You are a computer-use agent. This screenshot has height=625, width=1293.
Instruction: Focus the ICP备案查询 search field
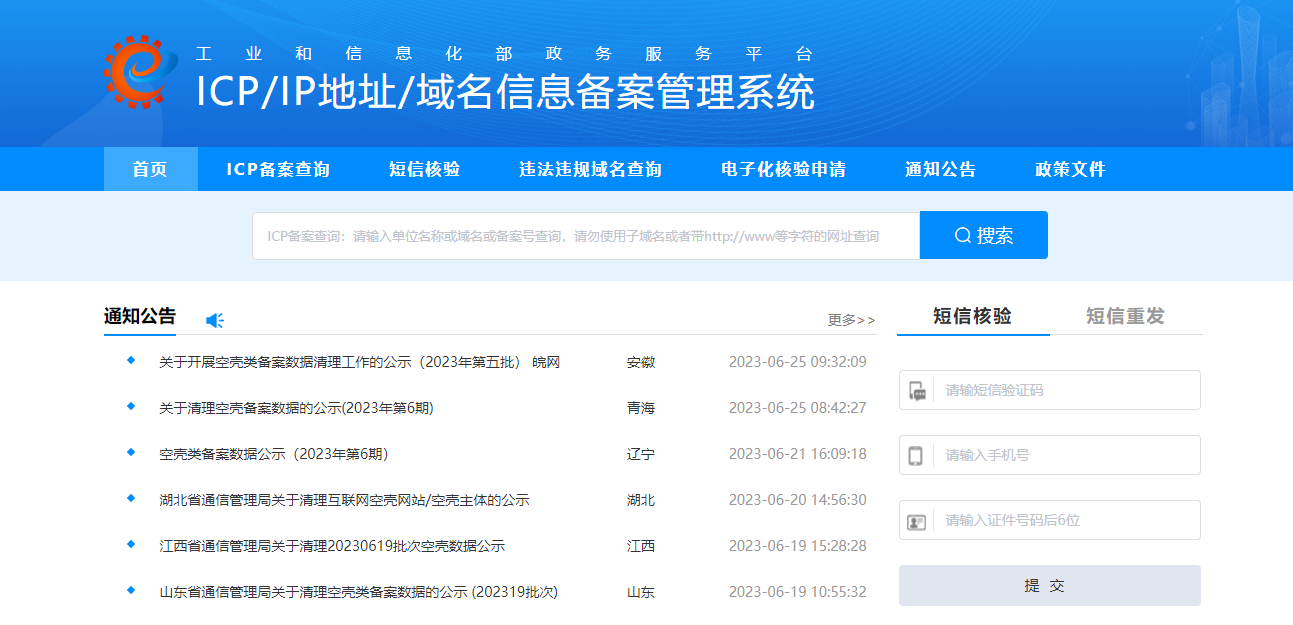[586, 236]
